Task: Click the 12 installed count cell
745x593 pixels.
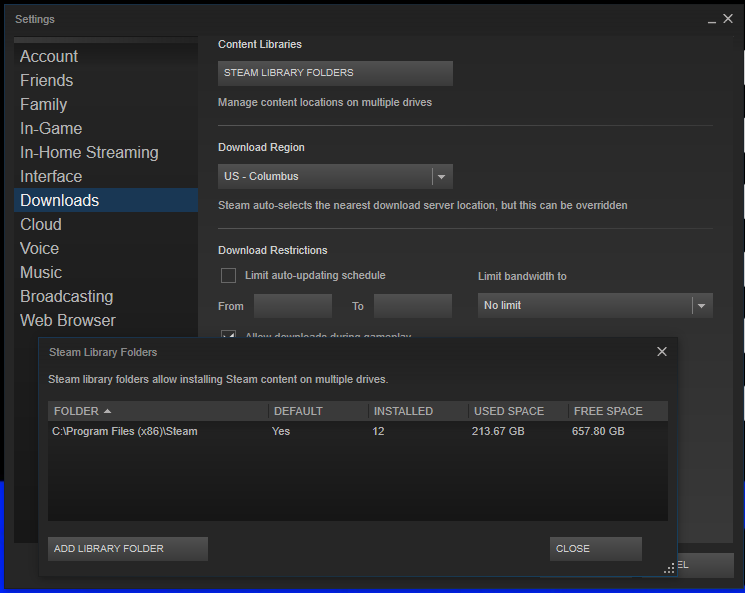Action: [378, 431]
